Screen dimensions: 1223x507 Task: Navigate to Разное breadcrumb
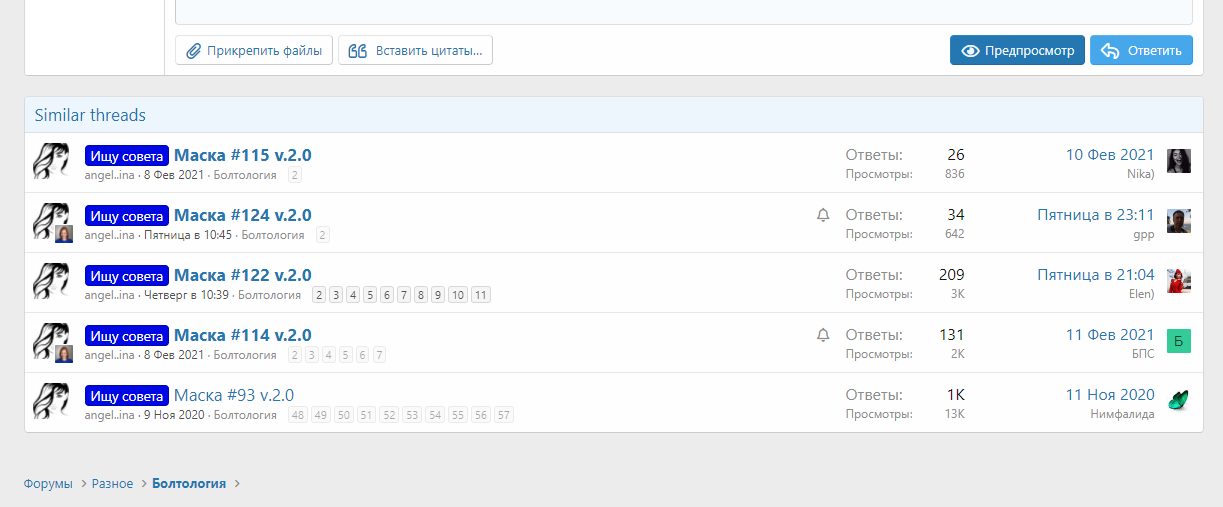[112, 484]
